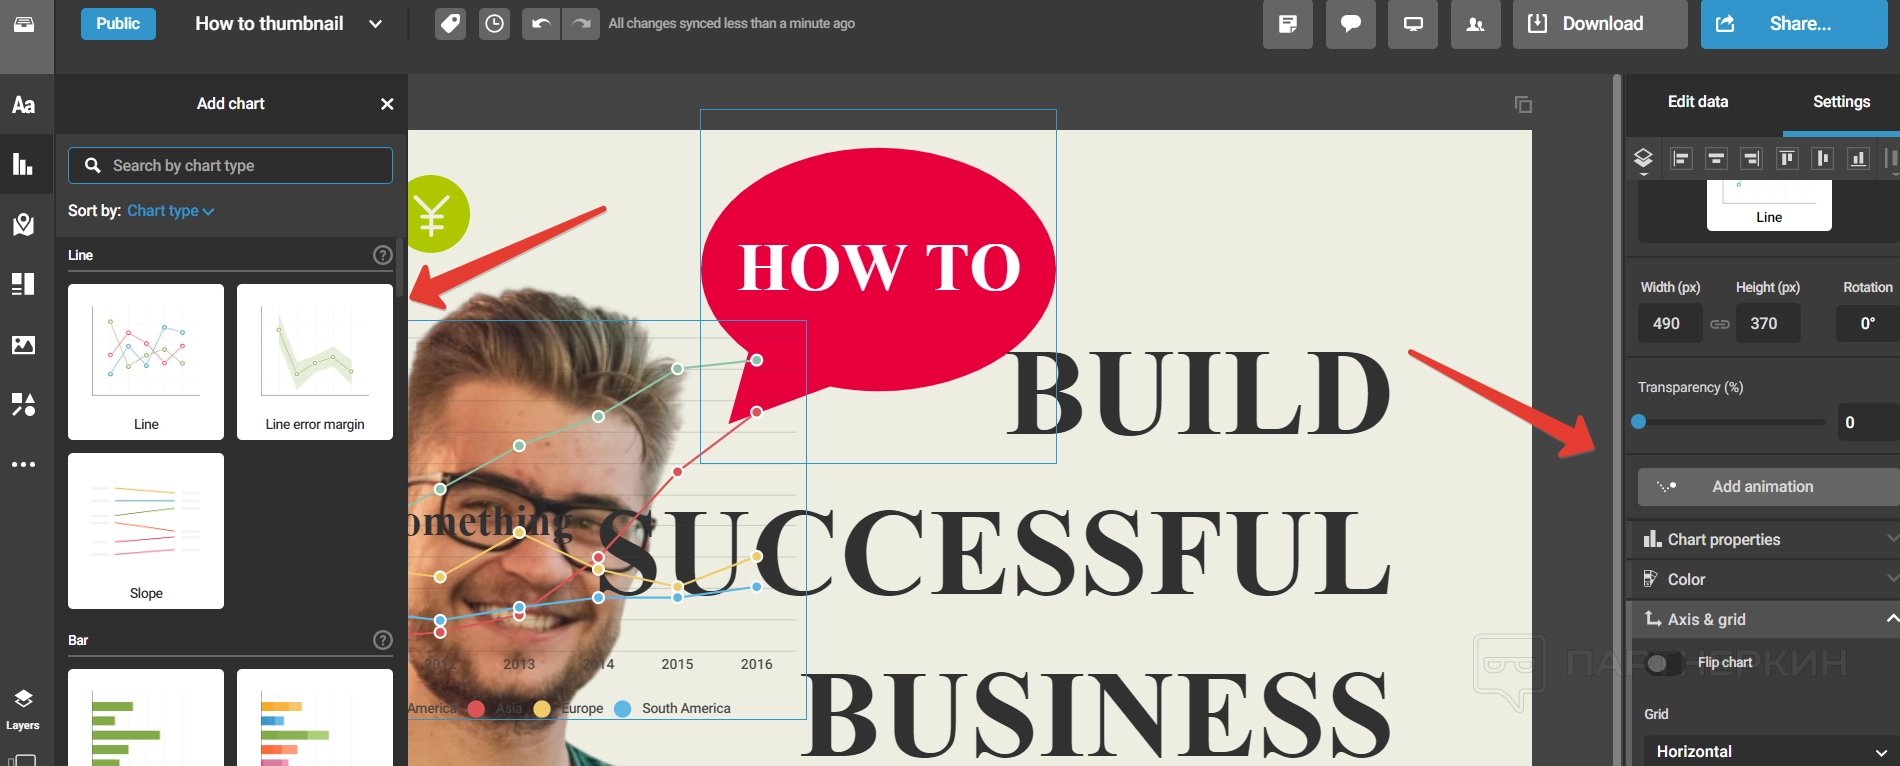Open the shapes tool in the left sidebar
This screenshot has width=1900, height=766.
point(24,404)
